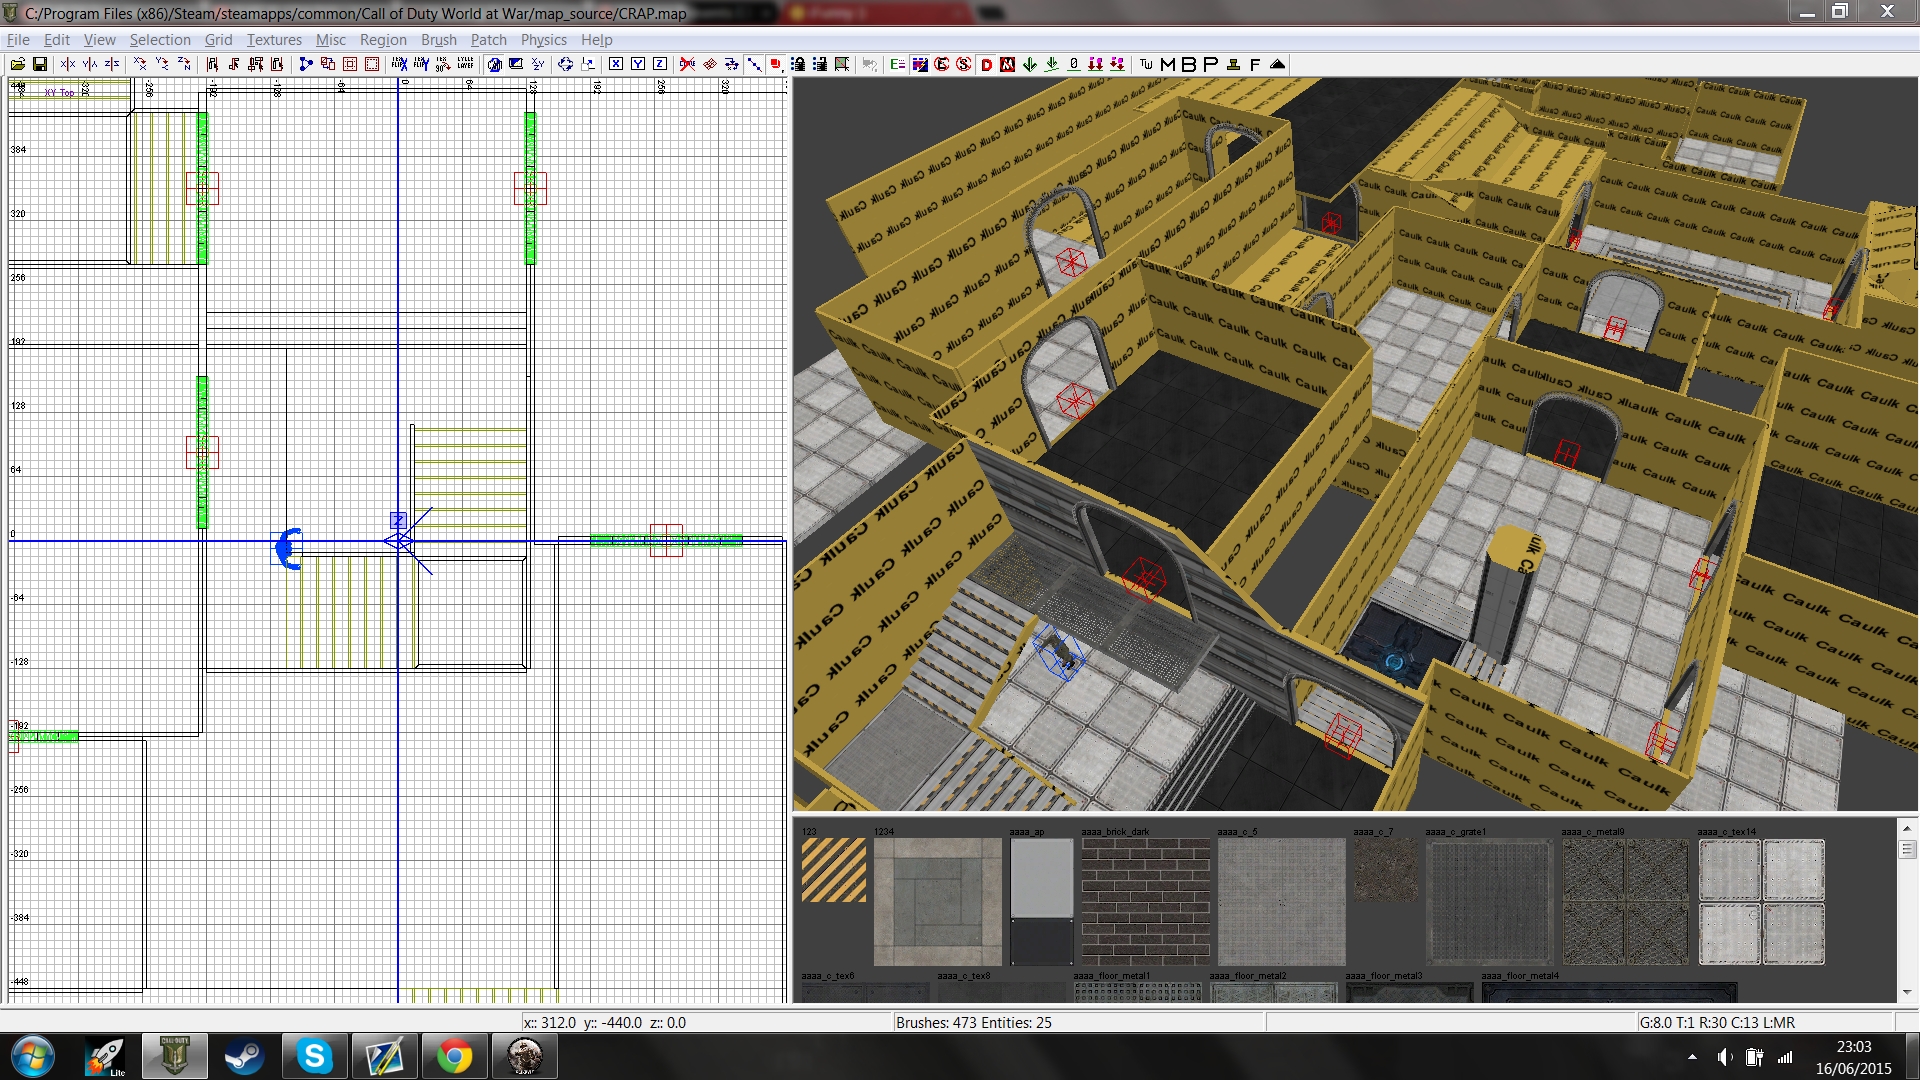Click the overlapping red squares toolbar icon
Screen dimensions: 1920x1080
328,64
